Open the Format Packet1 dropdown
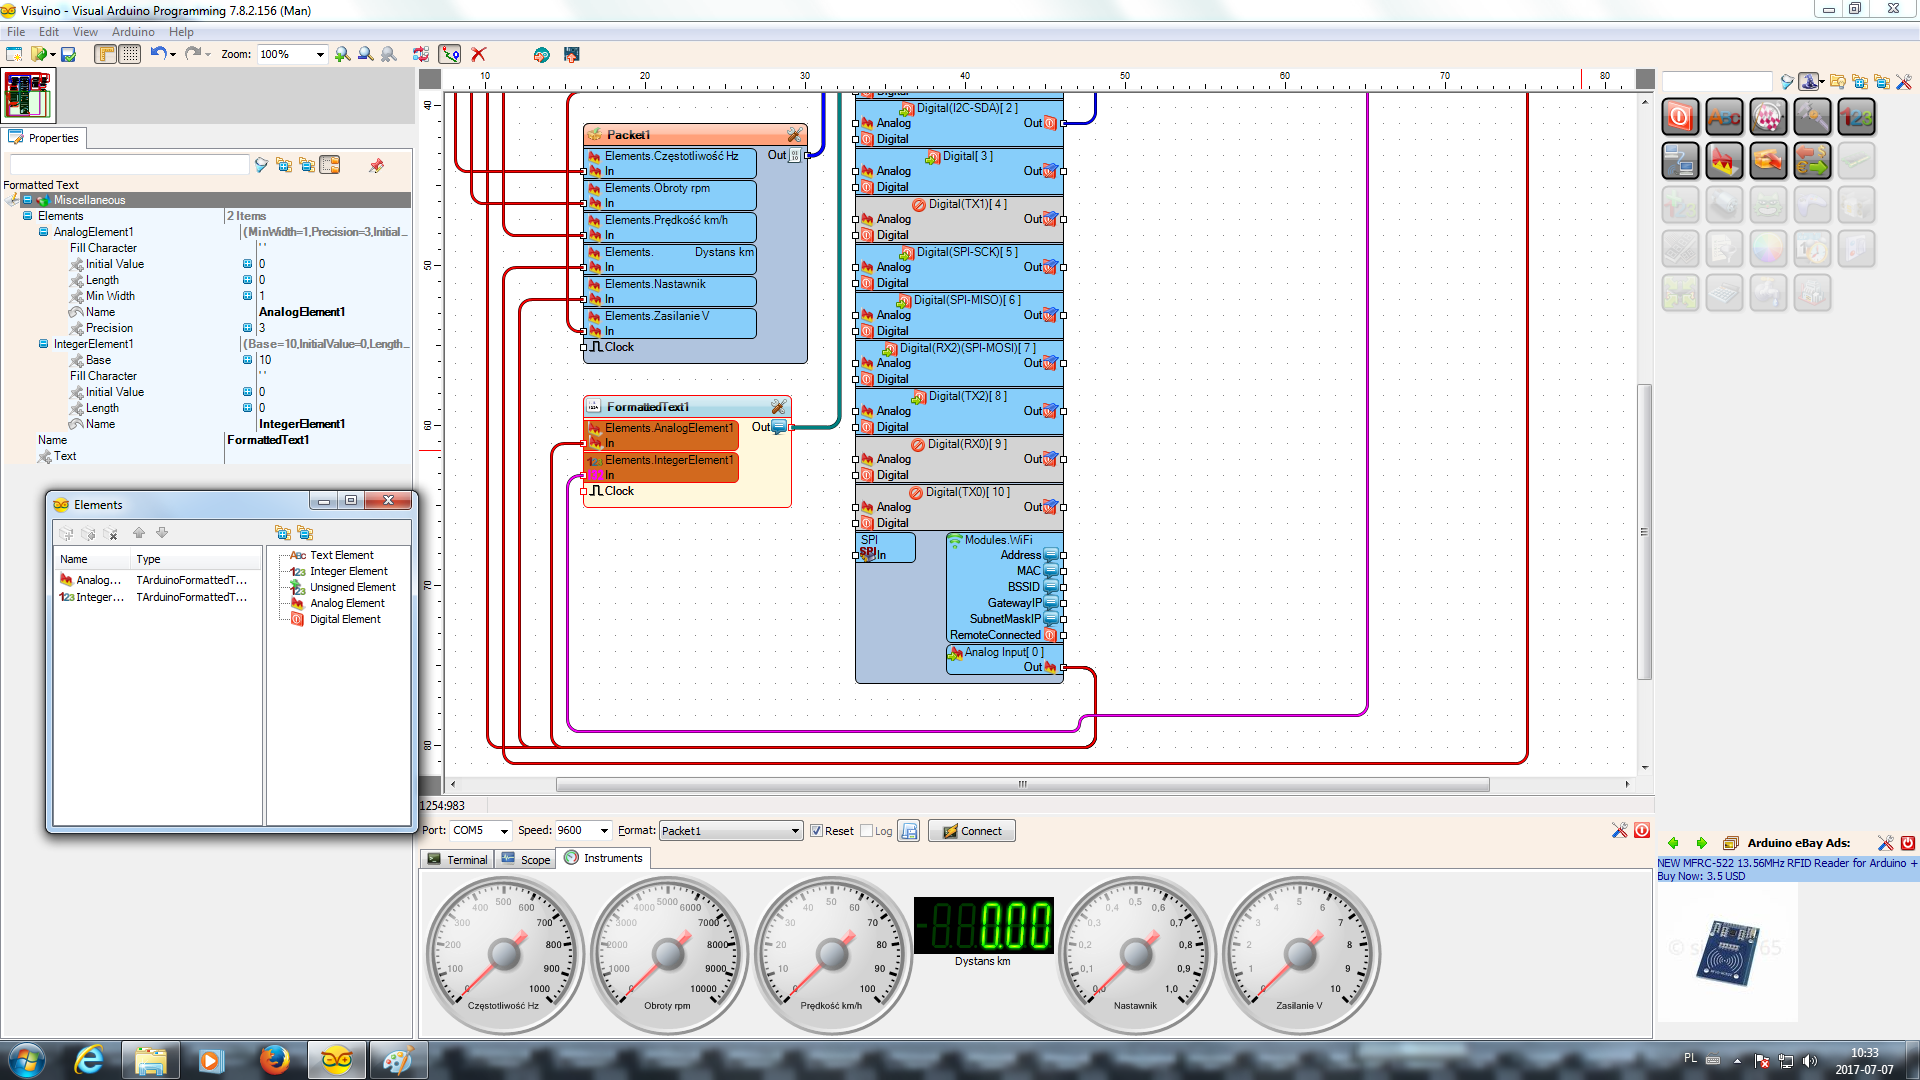1920x1080 pixels. pos(795,831)
